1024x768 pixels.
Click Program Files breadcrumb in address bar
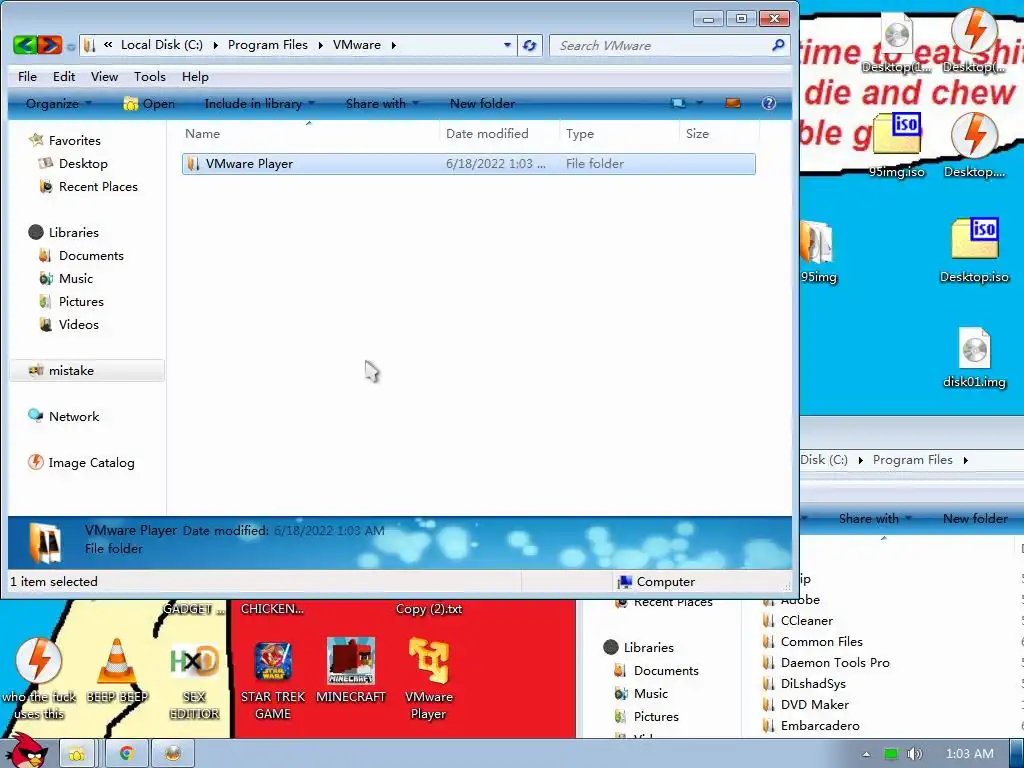268,45
